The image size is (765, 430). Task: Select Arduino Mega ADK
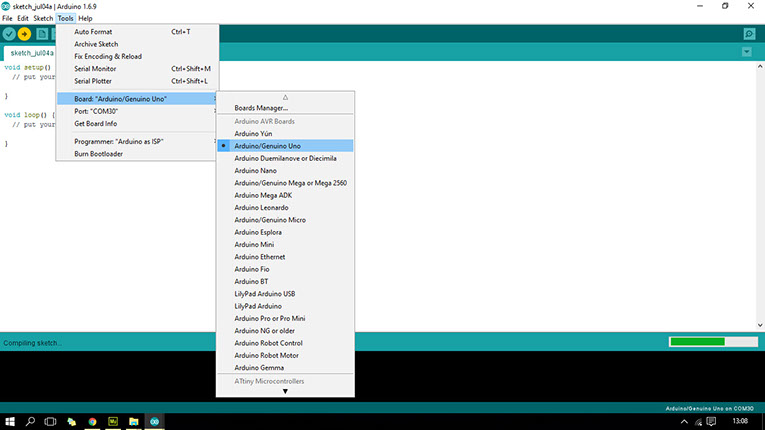tap(285, 195)
